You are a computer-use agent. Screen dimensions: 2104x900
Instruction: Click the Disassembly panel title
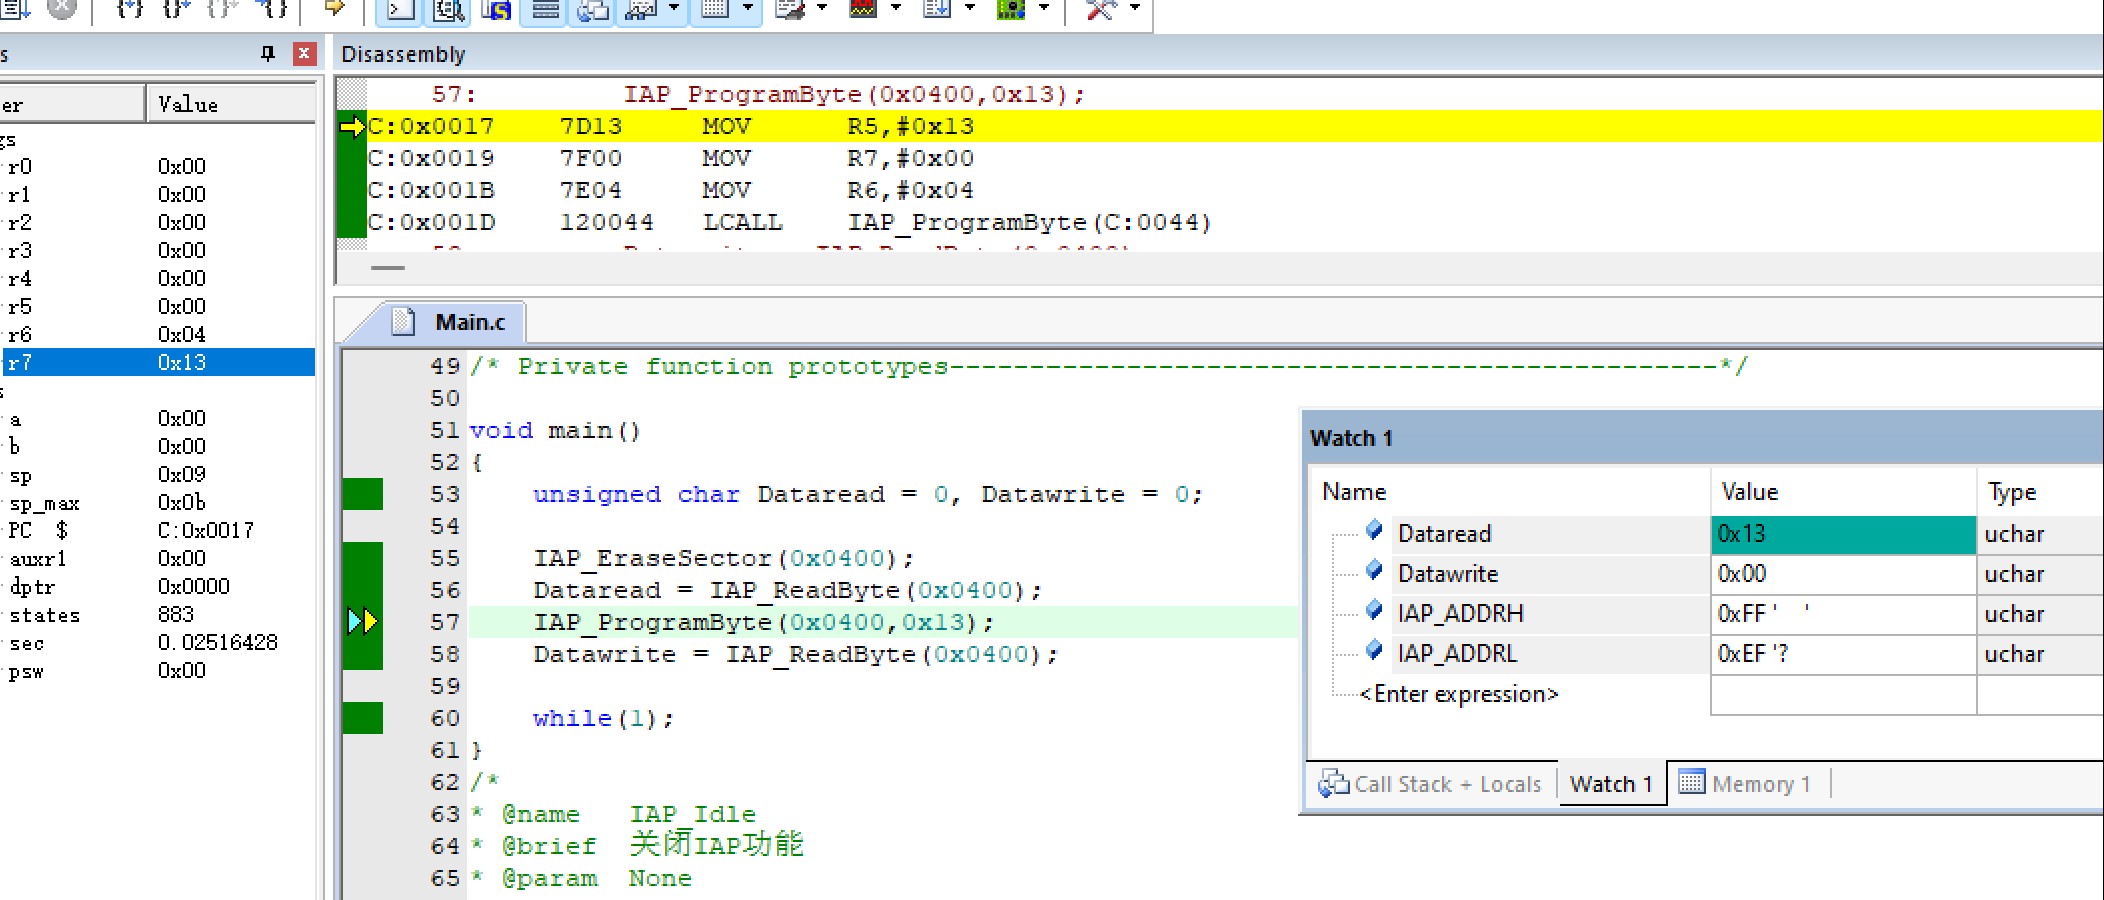[403, 54]
